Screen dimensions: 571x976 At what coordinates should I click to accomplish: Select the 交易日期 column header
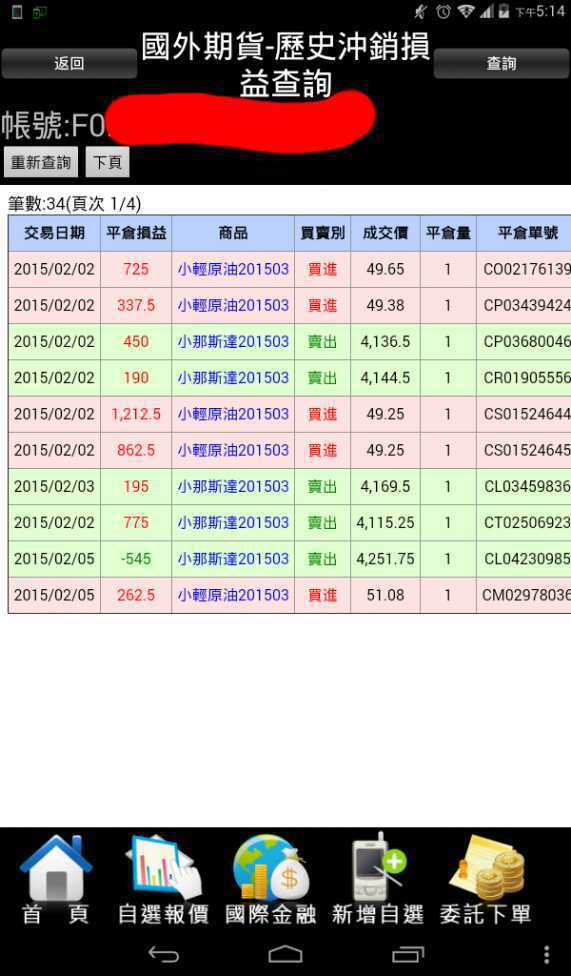(x=54, y=233)
